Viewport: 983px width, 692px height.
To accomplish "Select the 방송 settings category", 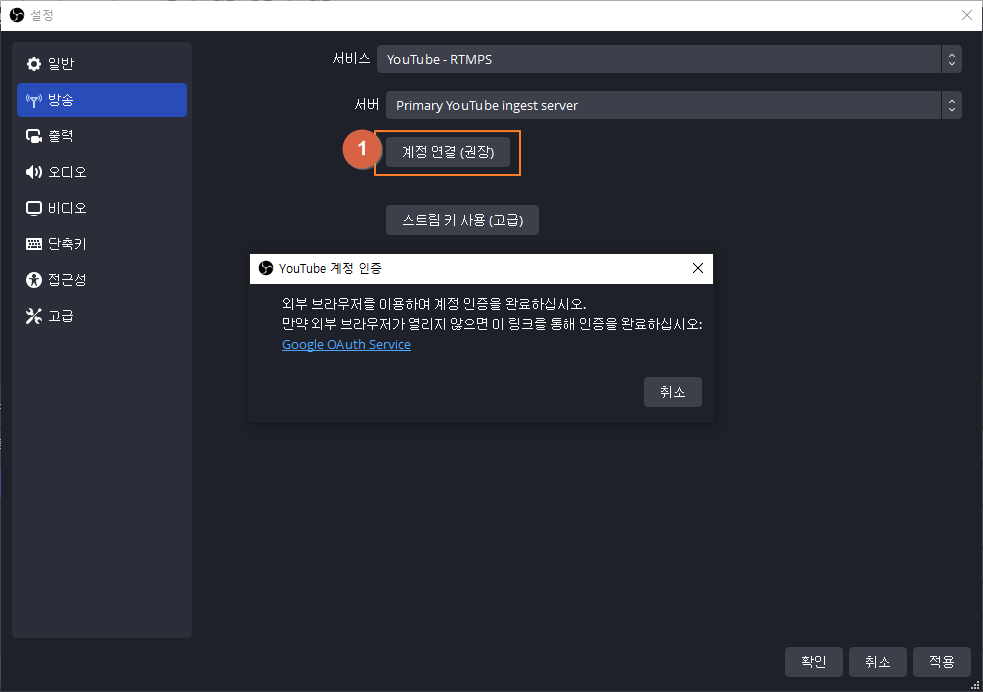I will pyautogui.click(x=102, y=100).
